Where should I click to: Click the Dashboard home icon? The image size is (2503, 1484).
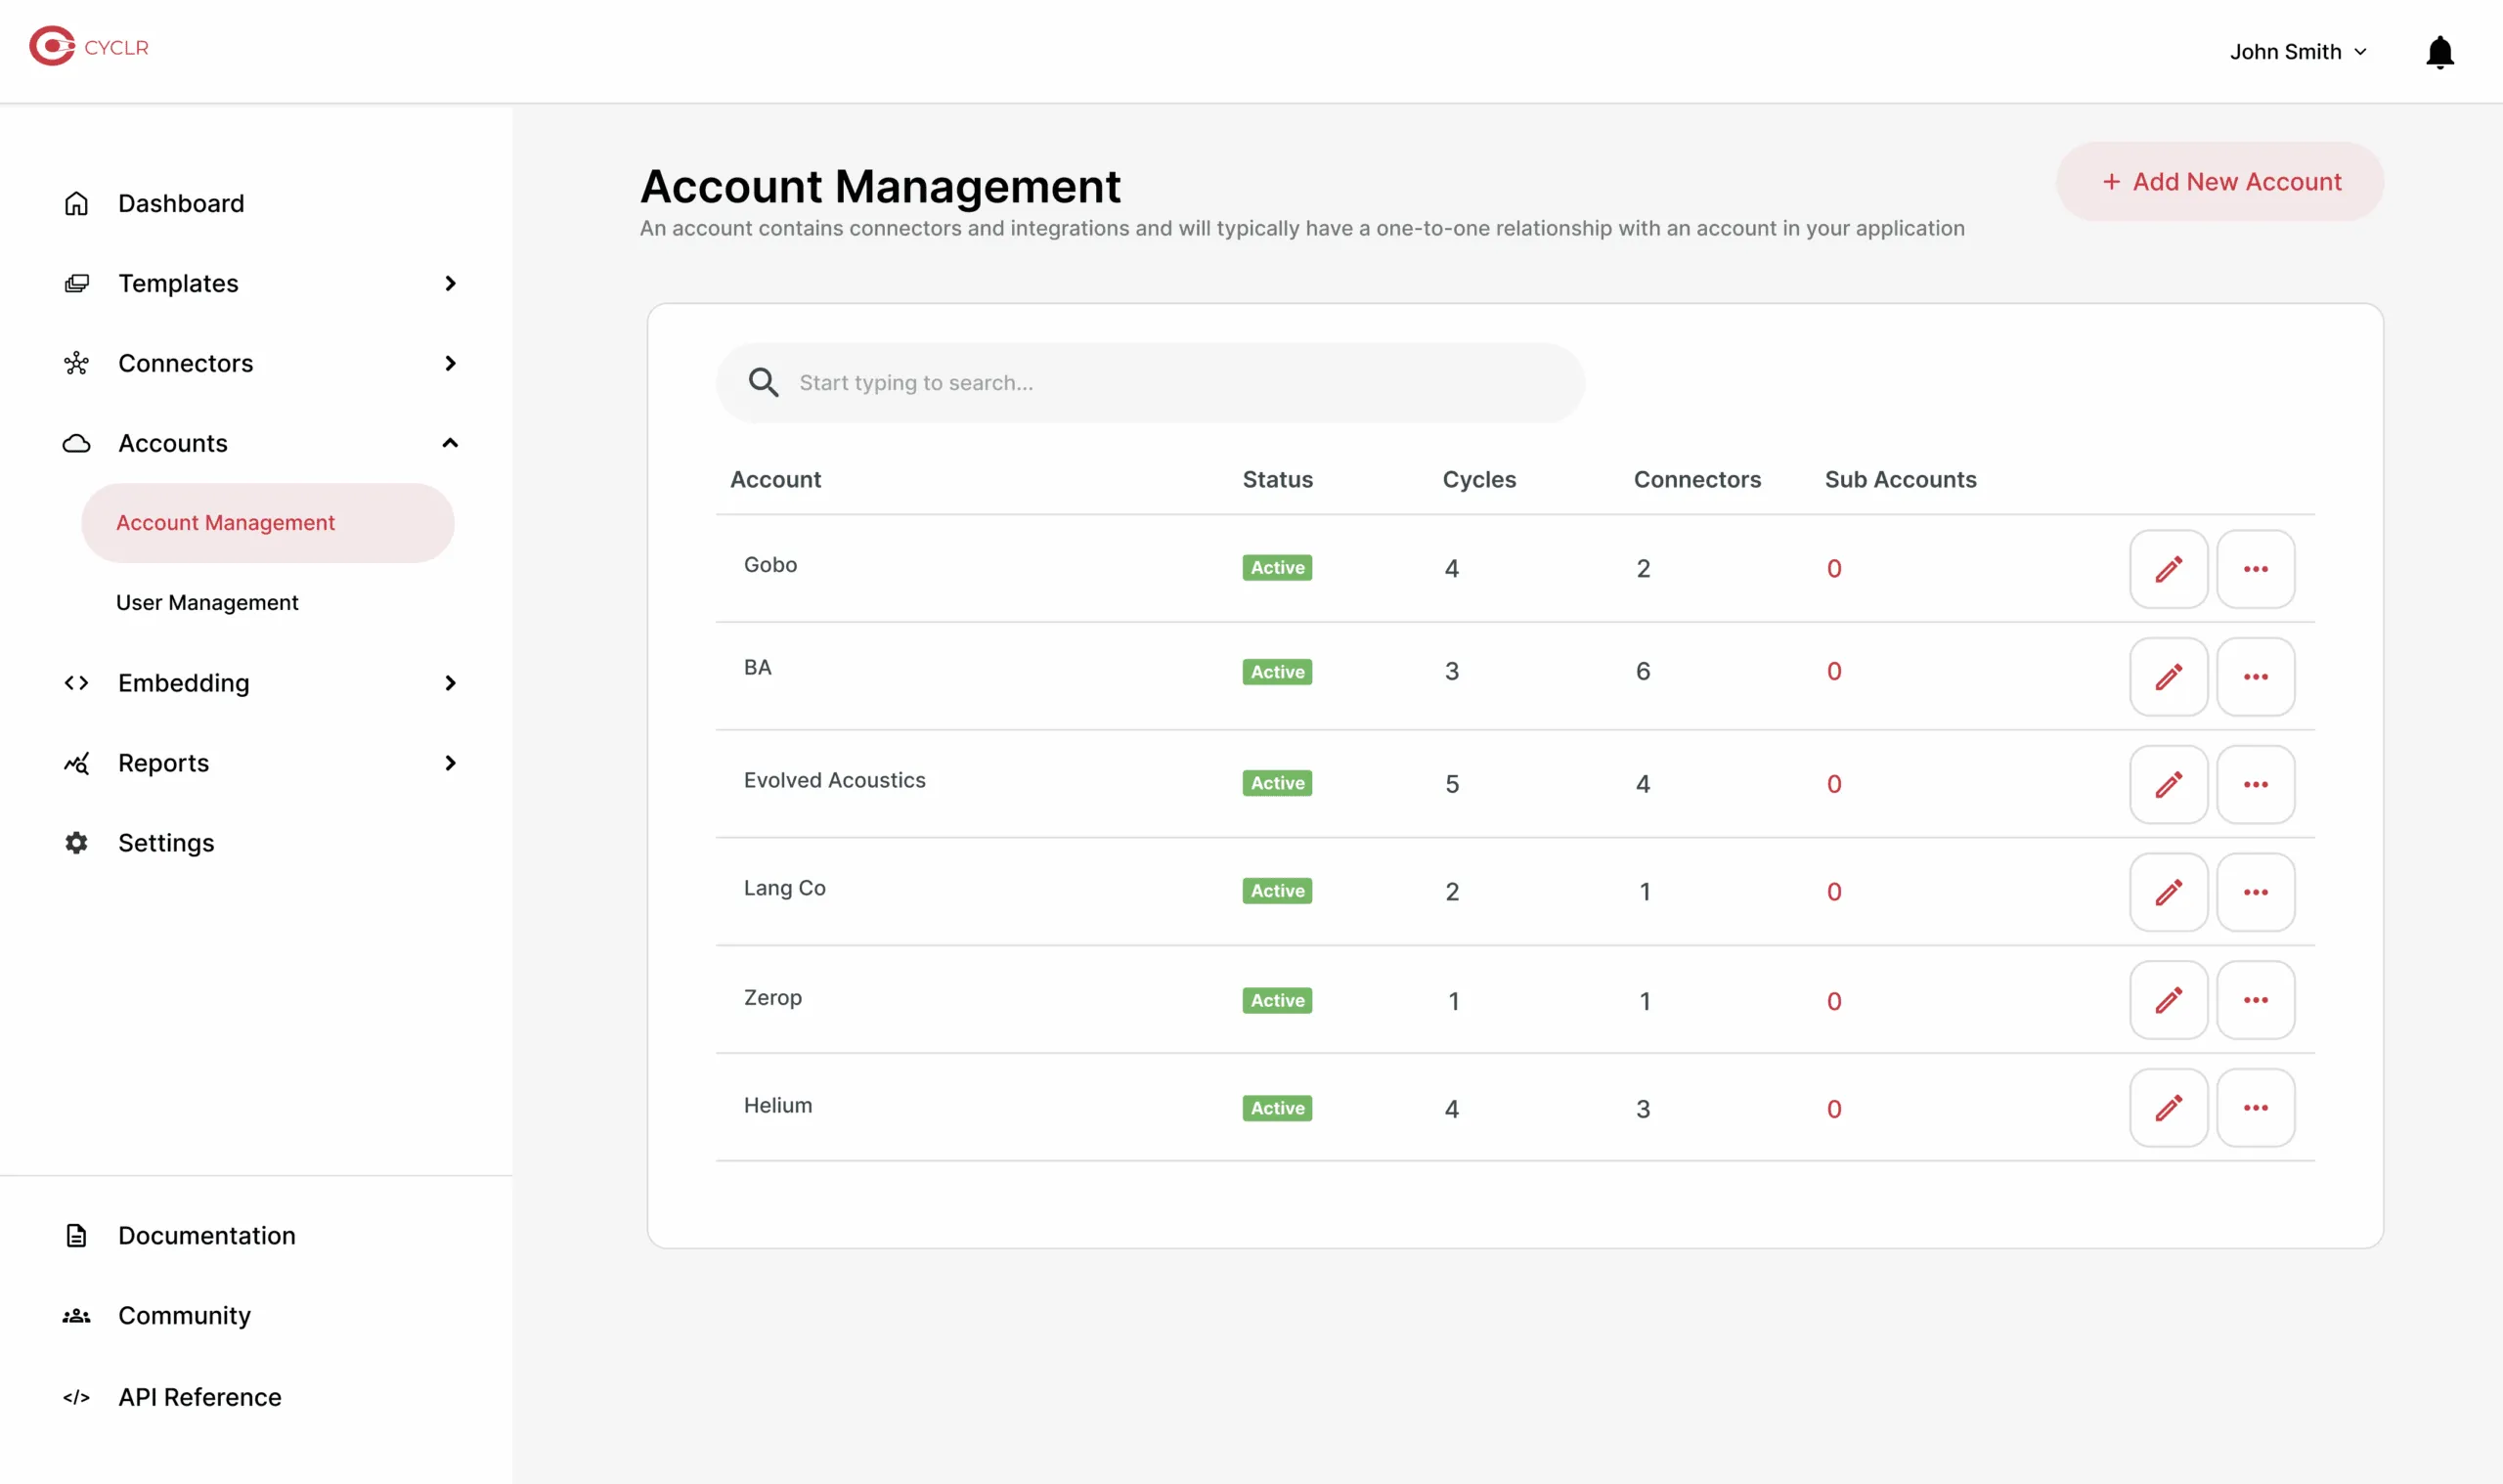76,203
